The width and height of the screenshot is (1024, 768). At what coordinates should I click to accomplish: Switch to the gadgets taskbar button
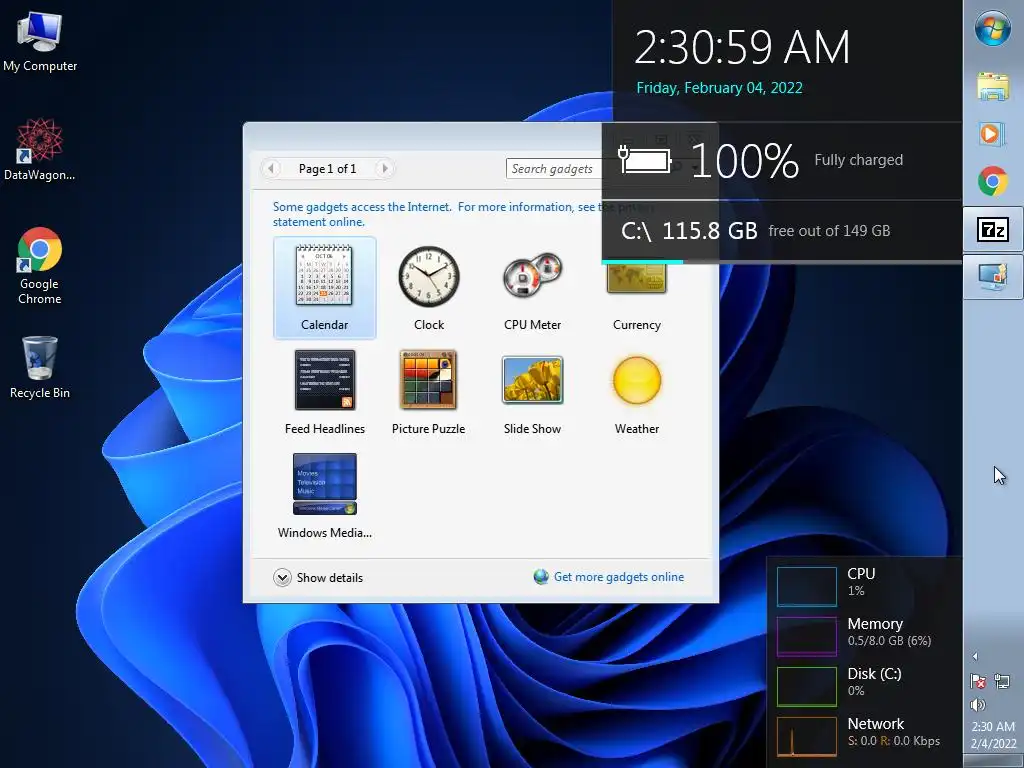[x=993, y=276]
